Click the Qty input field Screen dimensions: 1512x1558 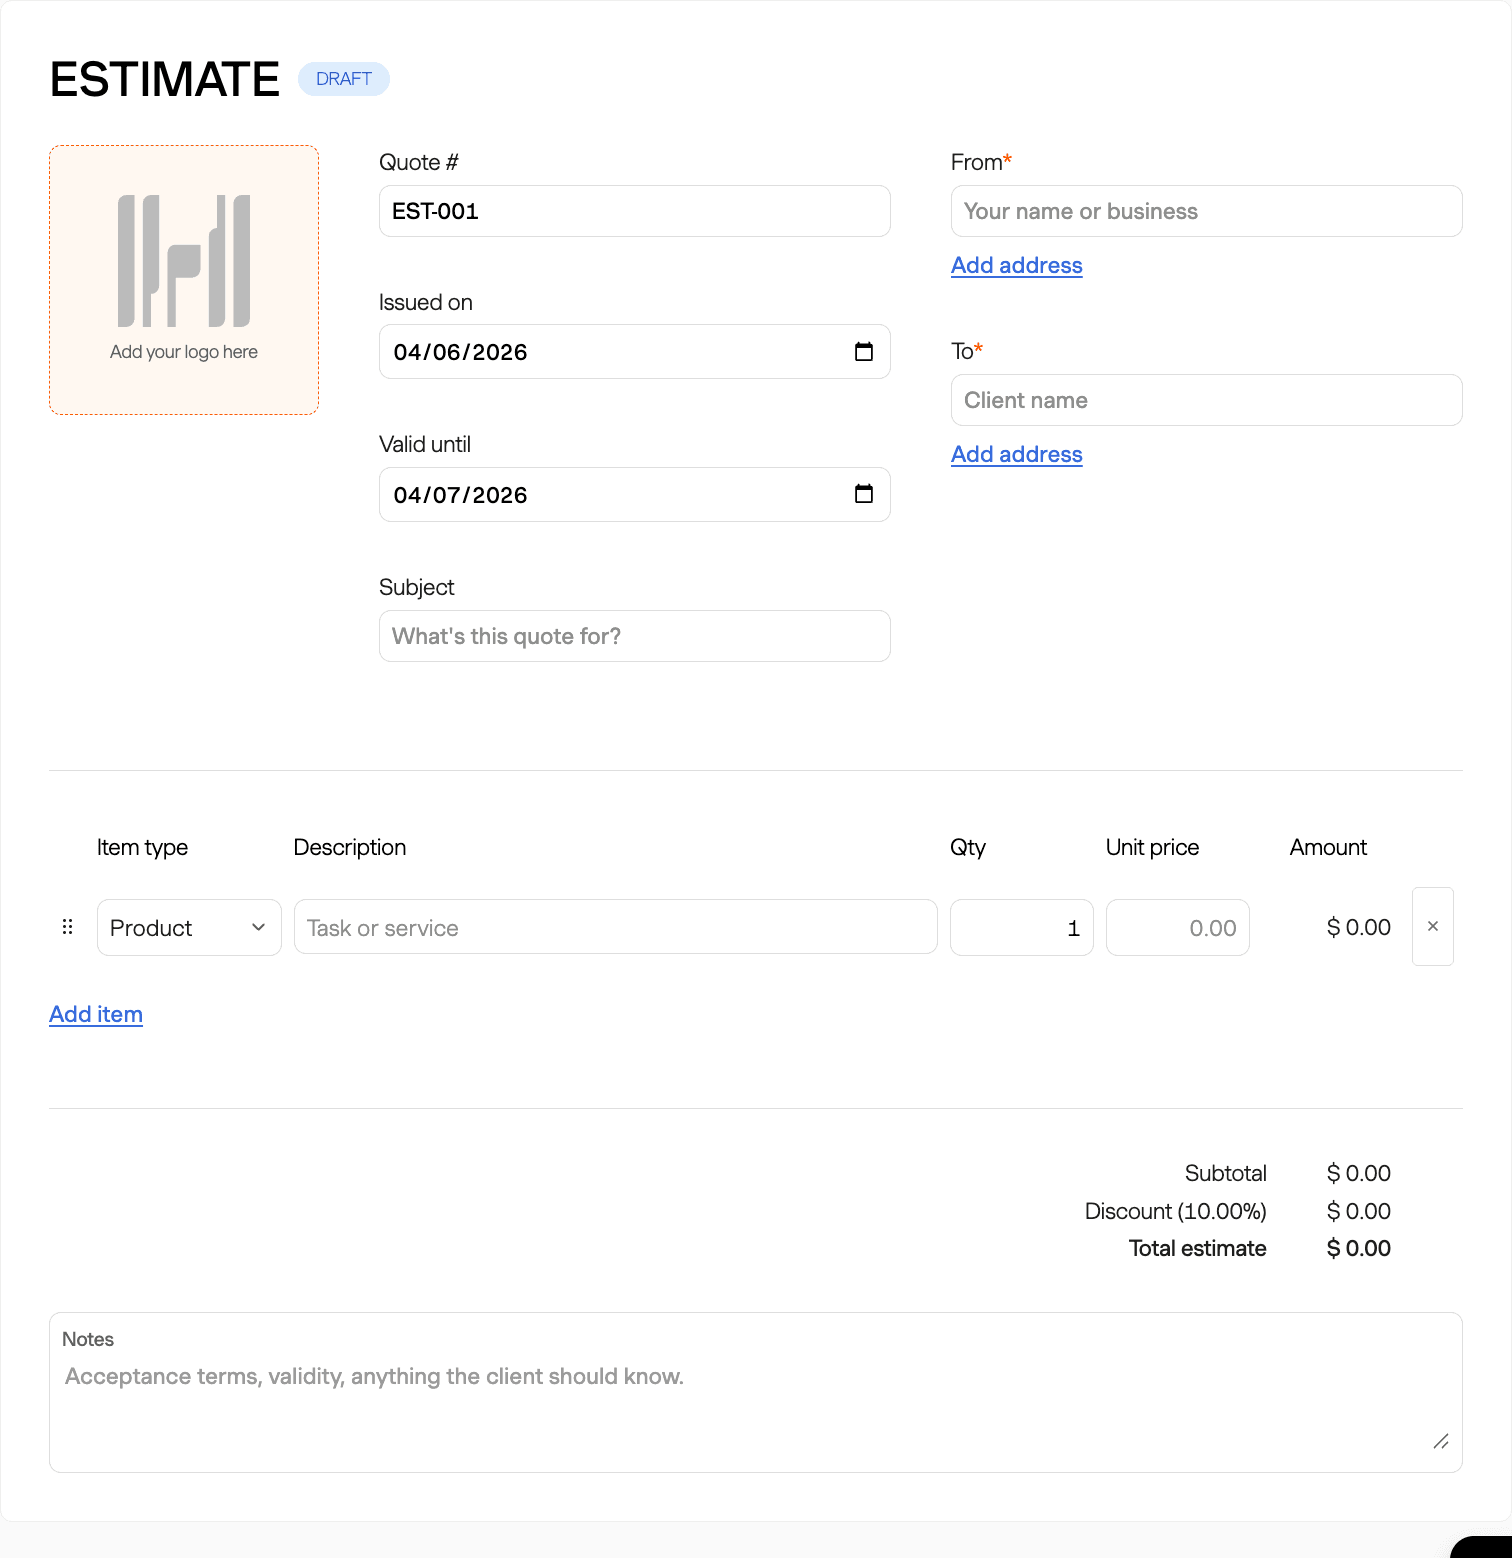[1022, 928]
